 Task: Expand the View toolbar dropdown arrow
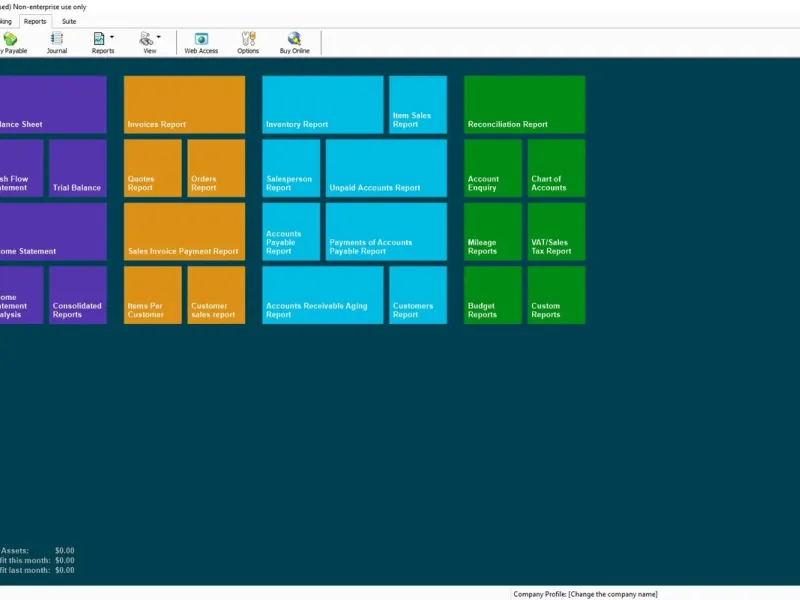159,37
